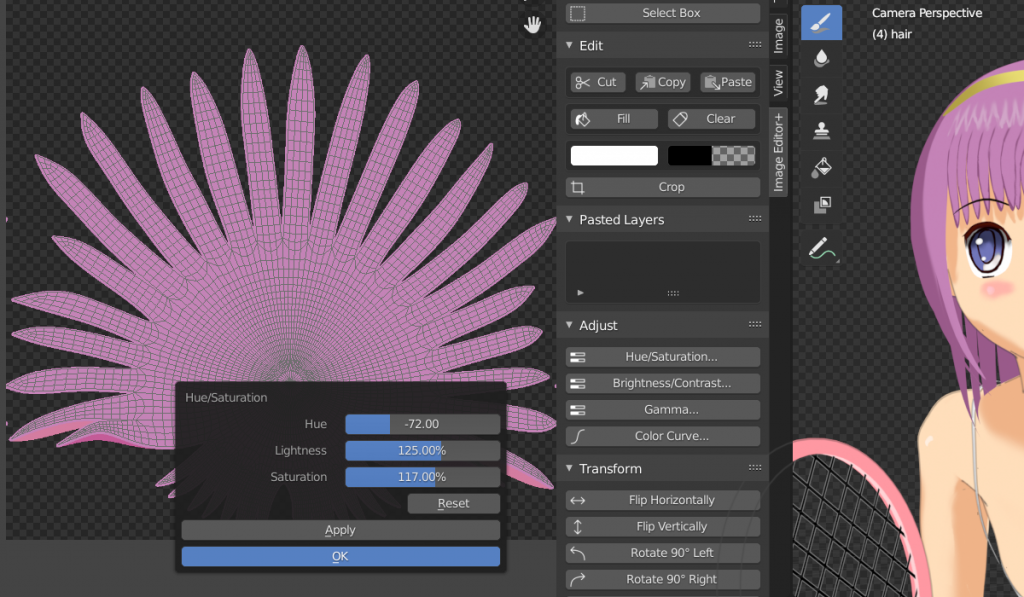Select the Clone stamp tool
This screenshot has height=597, width=1024.
(x=821, y=131)
